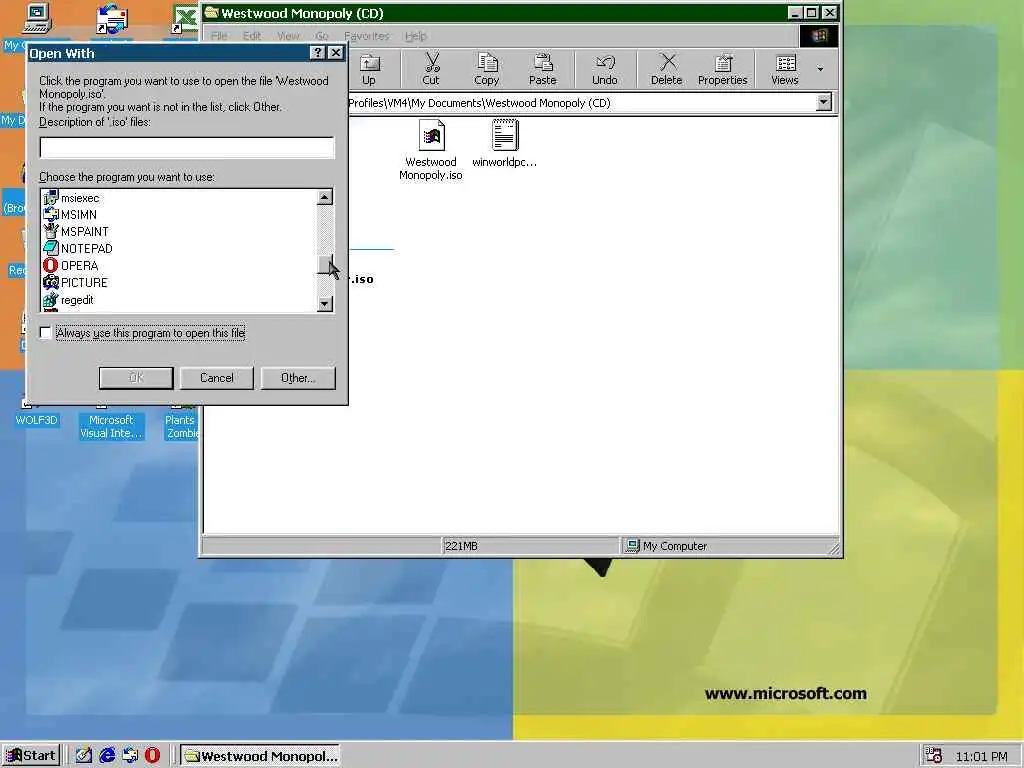The image size is (1024, 768).
Task: Click the Up toolbar button
Action: pos(369,69)
